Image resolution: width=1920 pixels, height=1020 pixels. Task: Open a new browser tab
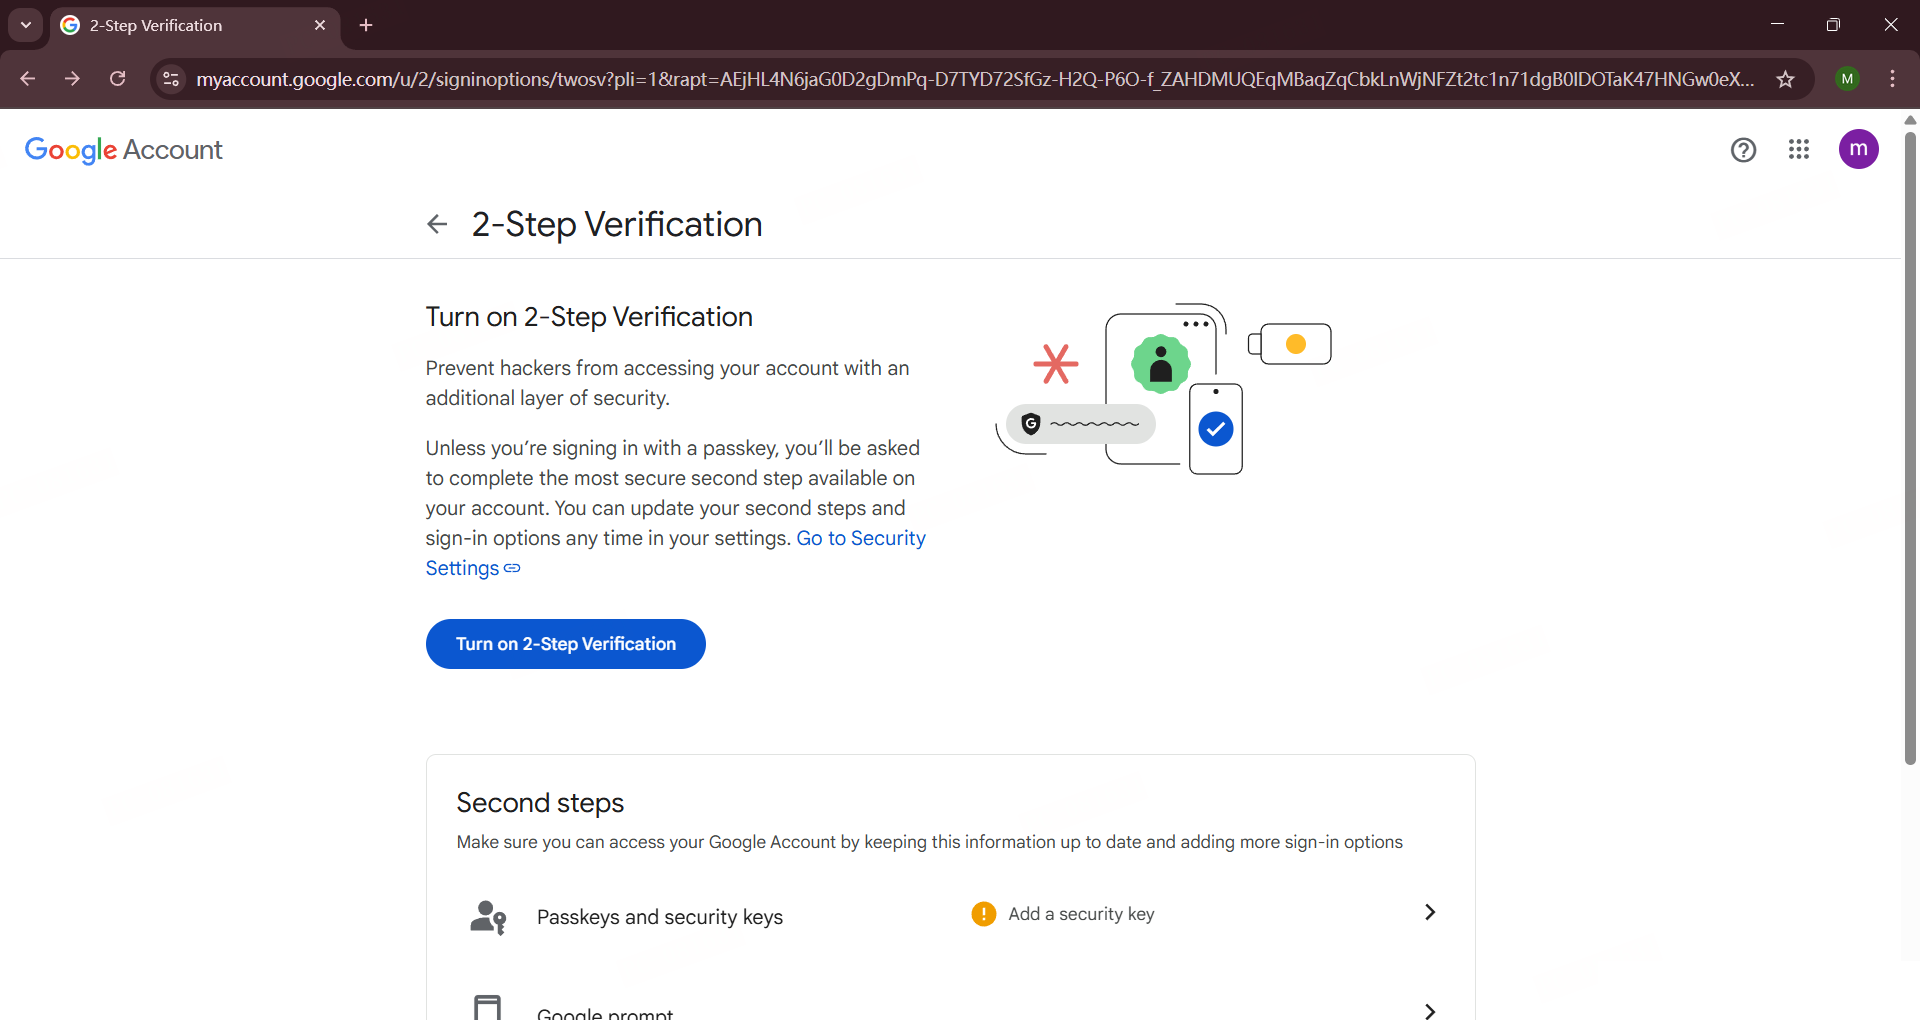pyautogui.click(x=366, y=25)
